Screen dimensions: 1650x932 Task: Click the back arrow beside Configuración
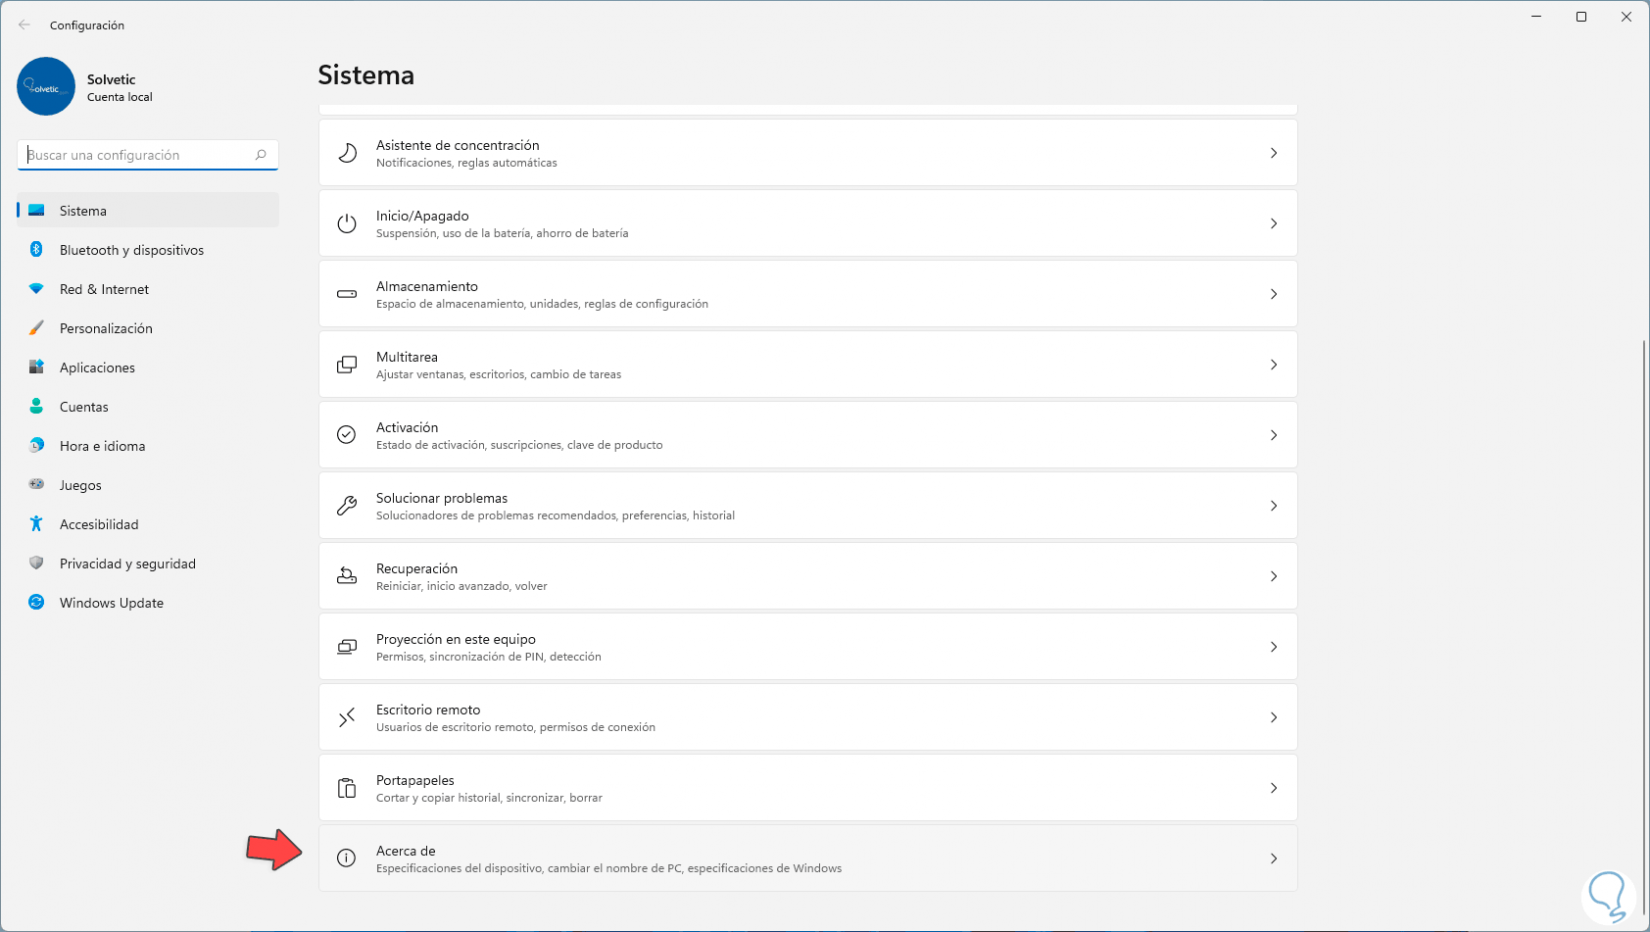24,25
